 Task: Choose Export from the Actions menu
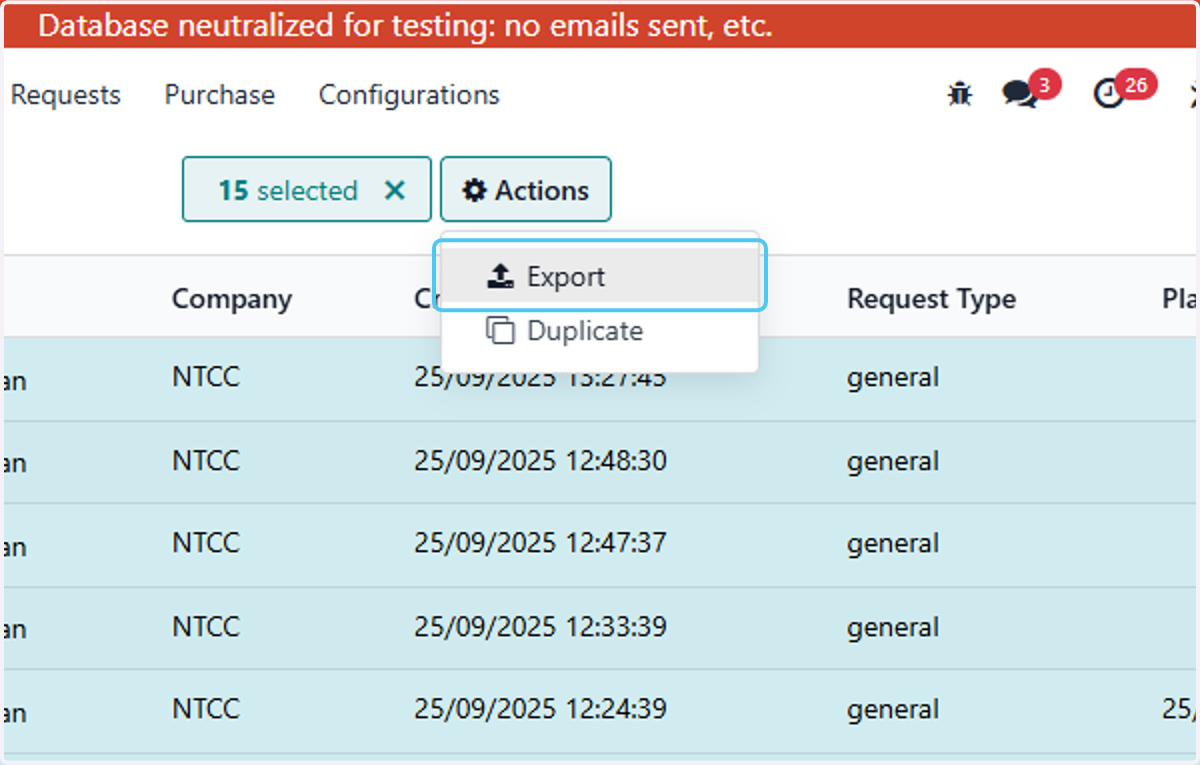click(x=600, y=276)
